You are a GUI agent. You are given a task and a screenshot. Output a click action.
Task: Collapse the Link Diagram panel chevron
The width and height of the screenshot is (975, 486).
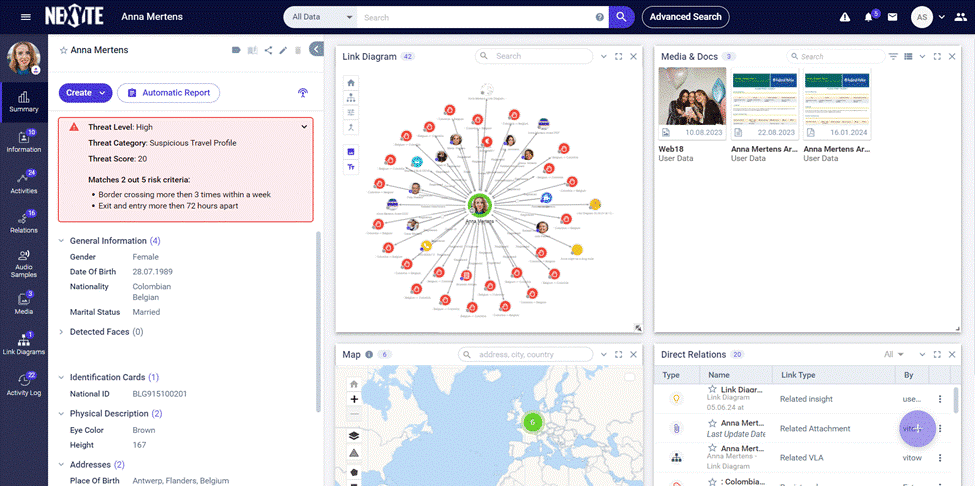[603, 57]
